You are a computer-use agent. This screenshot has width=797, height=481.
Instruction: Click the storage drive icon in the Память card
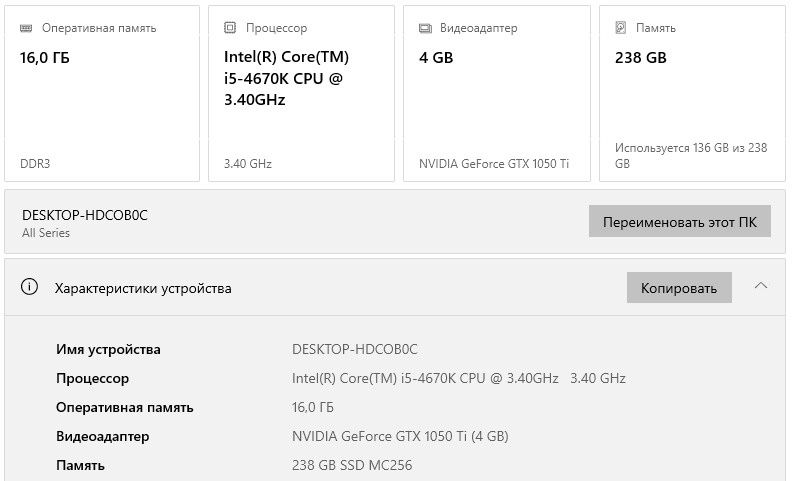pyautogui.click(x=620, y=29)
